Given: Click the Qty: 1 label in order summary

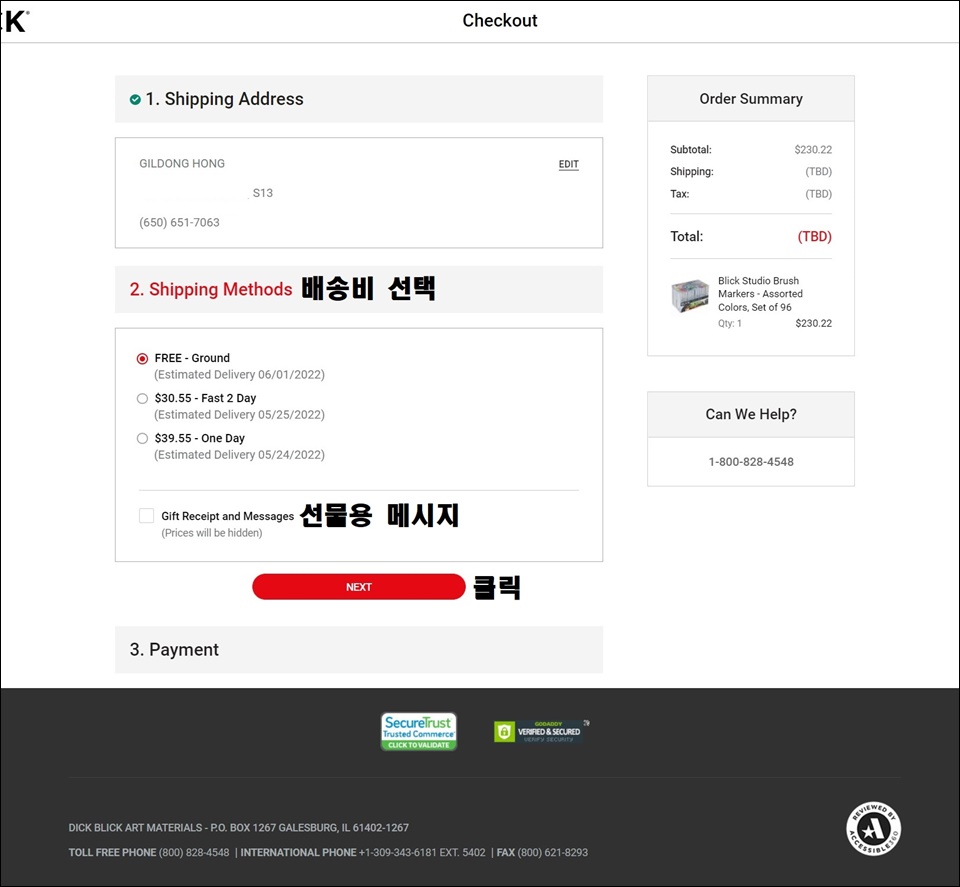Looking at the screenshot, I should click(729, 323).
